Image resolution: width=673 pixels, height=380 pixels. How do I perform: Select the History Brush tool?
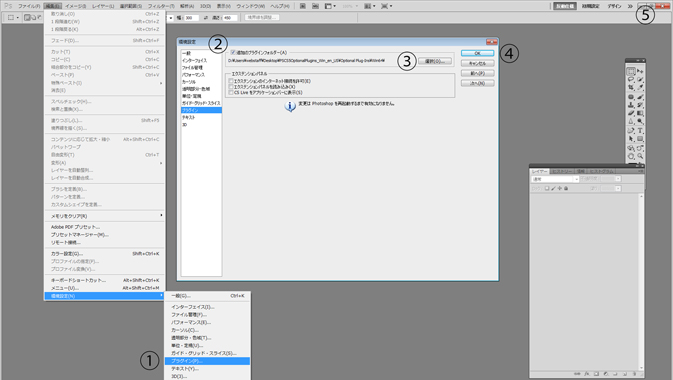coord(640,105)
